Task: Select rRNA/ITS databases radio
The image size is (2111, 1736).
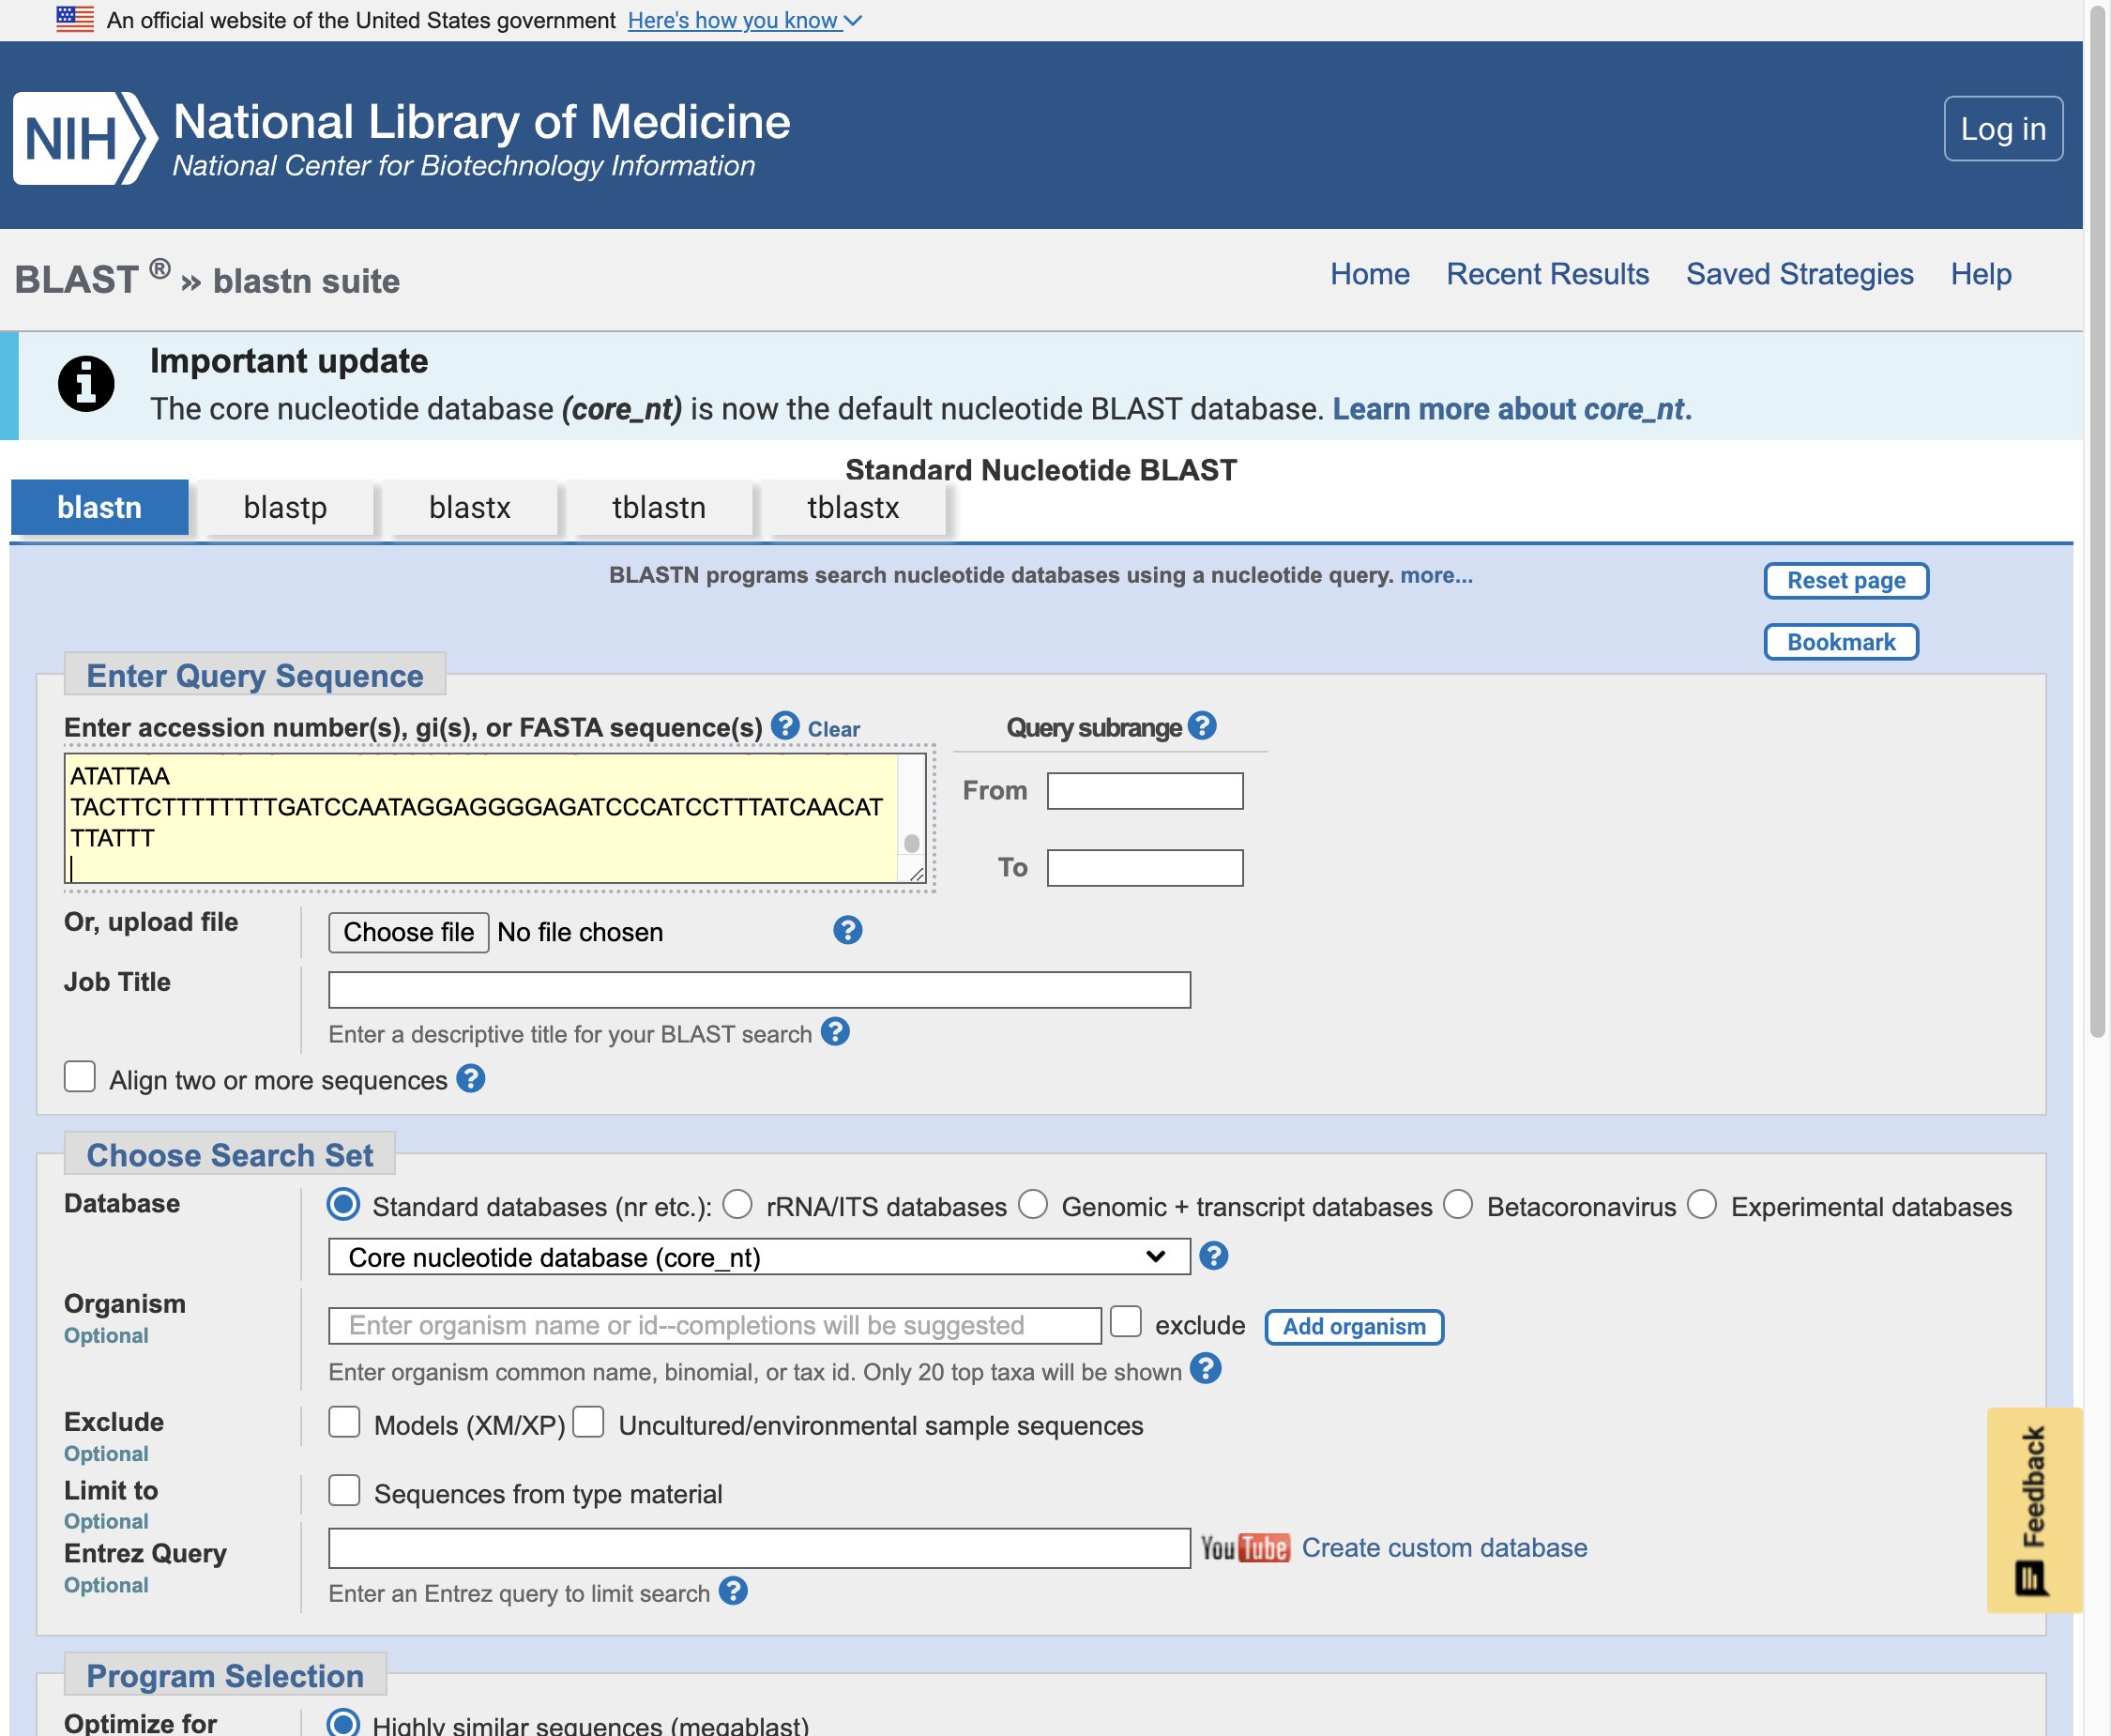Action: coord(738,1204)
